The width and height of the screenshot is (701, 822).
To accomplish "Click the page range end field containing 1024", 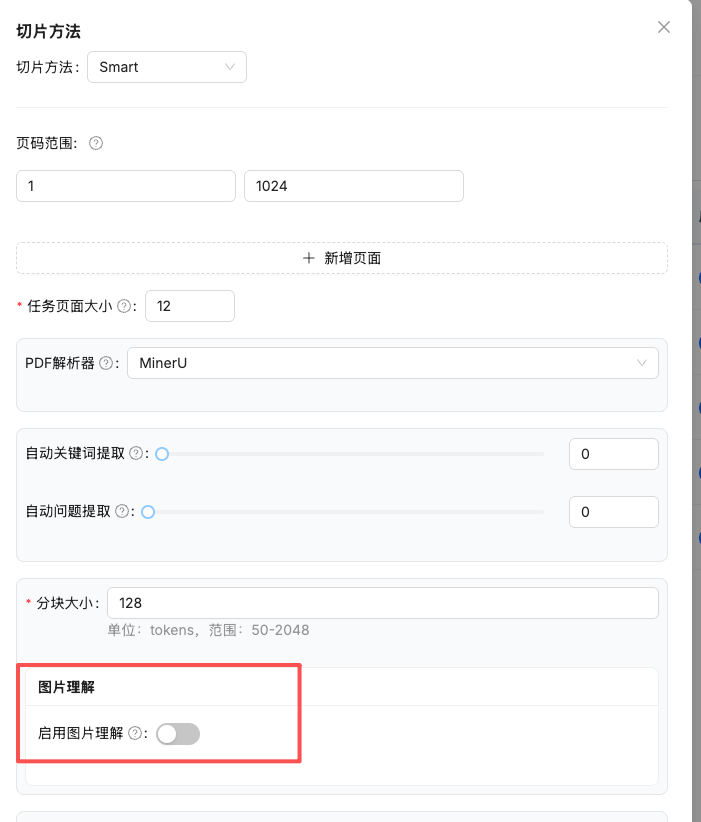I will tap(353, 186).
